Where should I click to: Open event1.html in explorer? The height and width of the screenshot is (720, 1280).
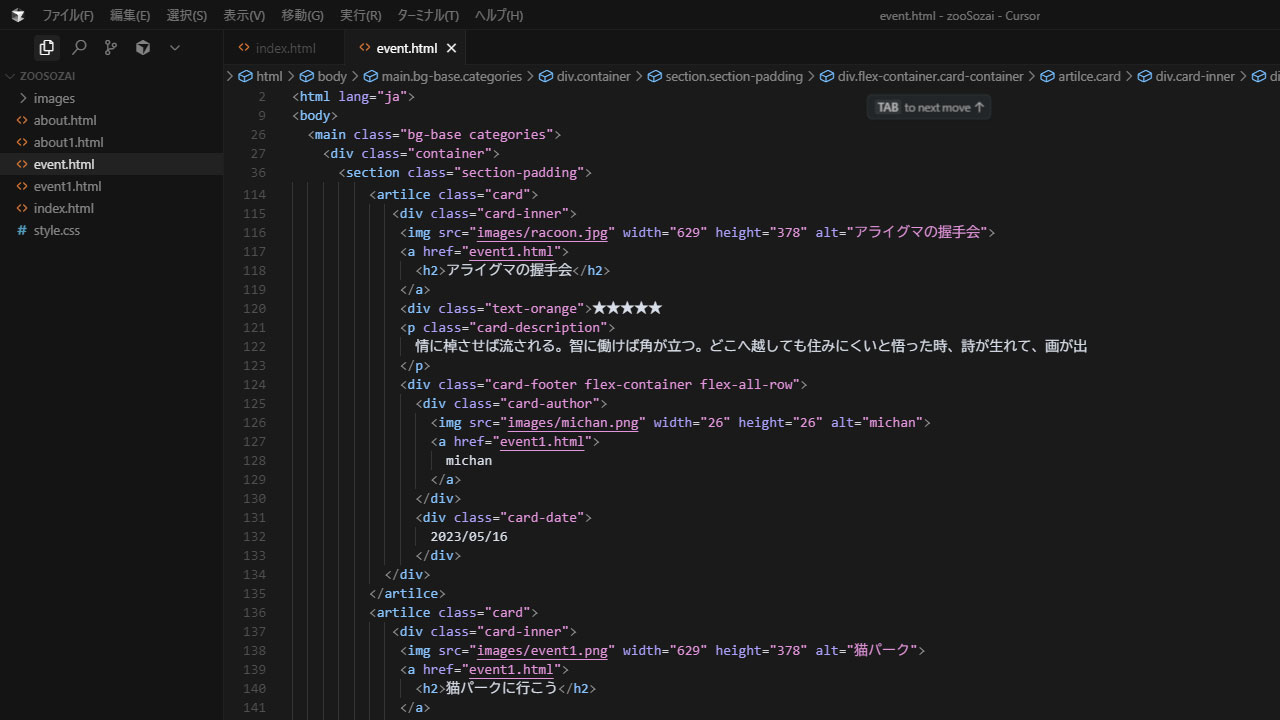[111, 186]
